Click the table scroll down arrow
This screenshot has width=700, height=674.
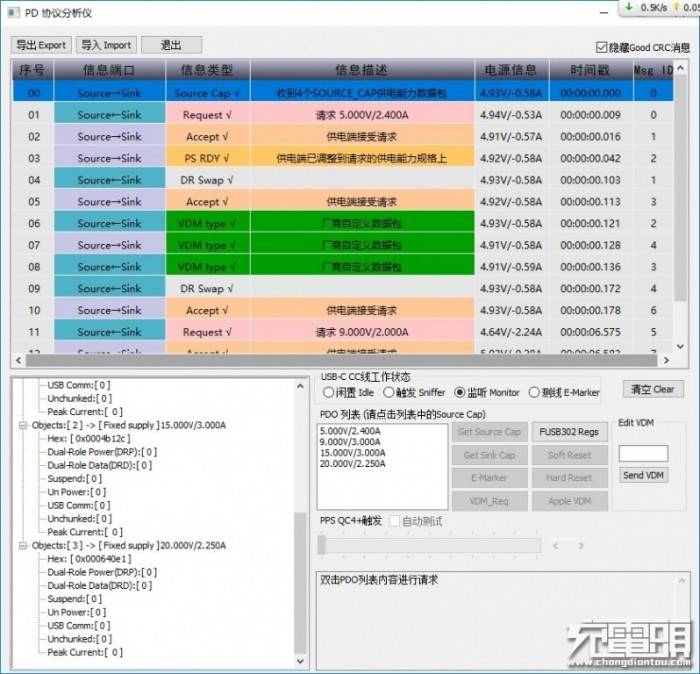point(680,346)
